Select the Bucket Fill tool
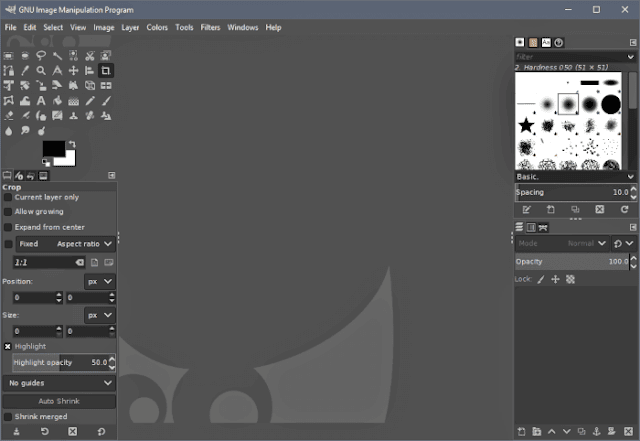Viewport: 640px width, 441px height. 57,101
